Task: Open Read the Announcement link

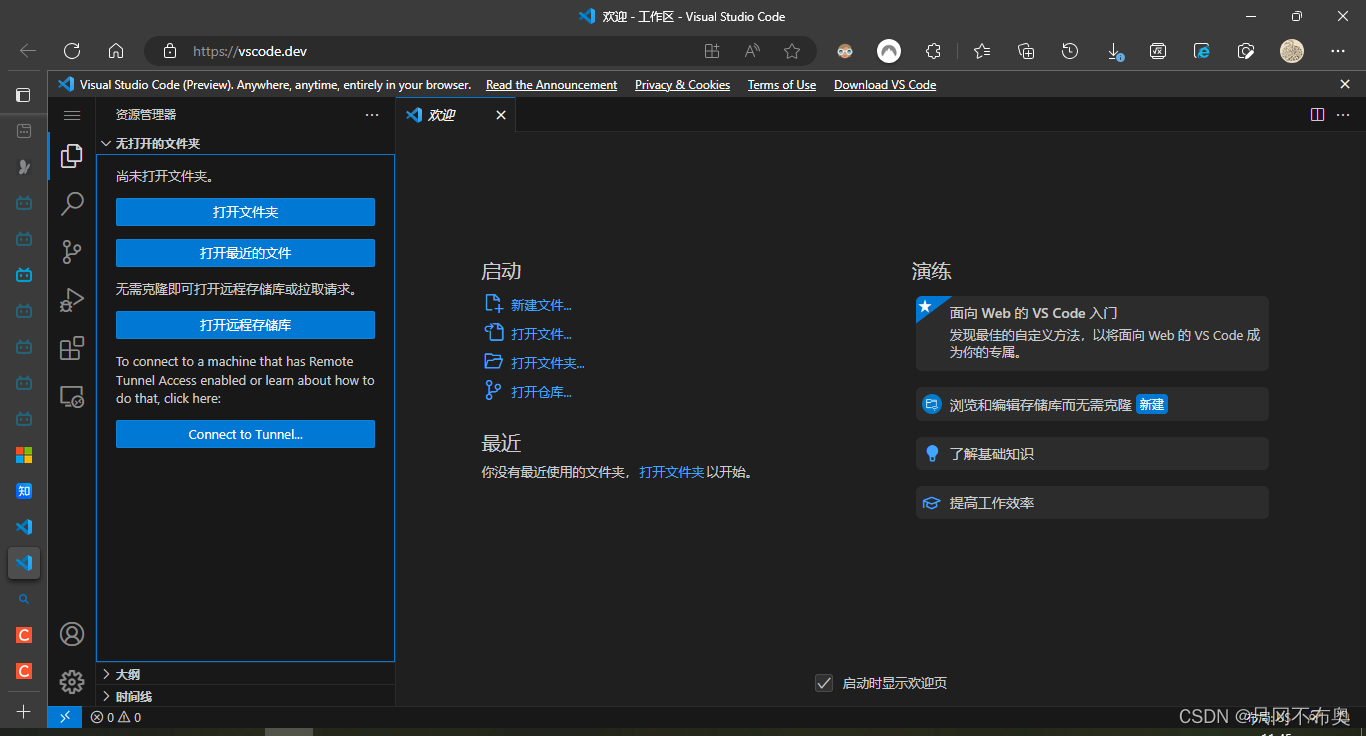Action: tap(551, 85)
